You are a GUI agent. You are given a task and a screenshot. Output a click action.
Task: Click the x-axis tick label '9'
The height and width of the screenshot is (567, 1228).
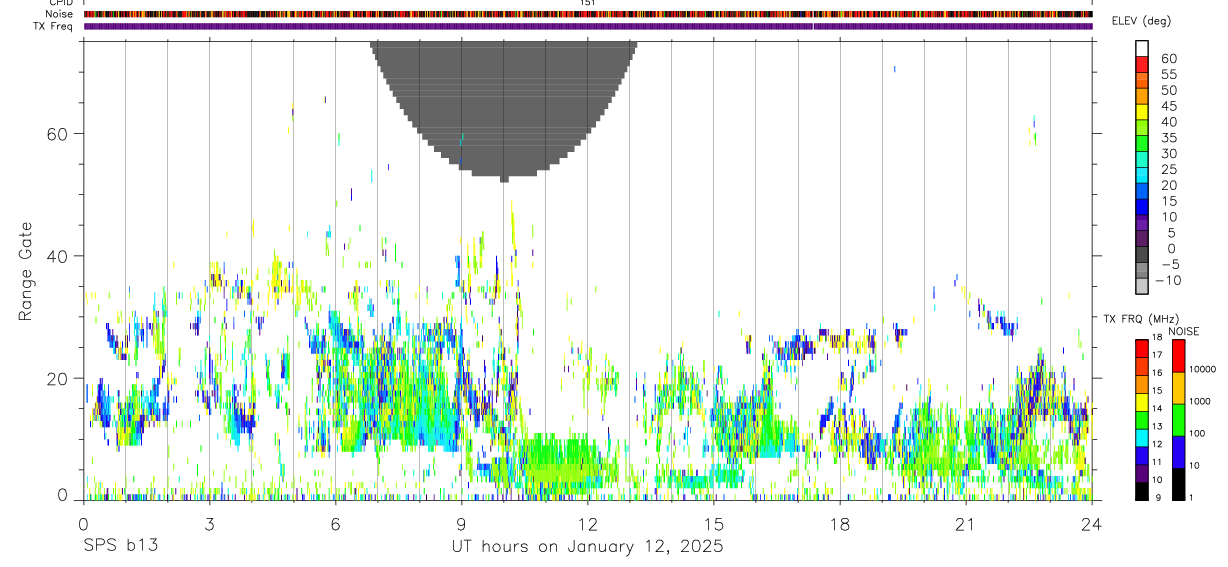pos(461,524)
